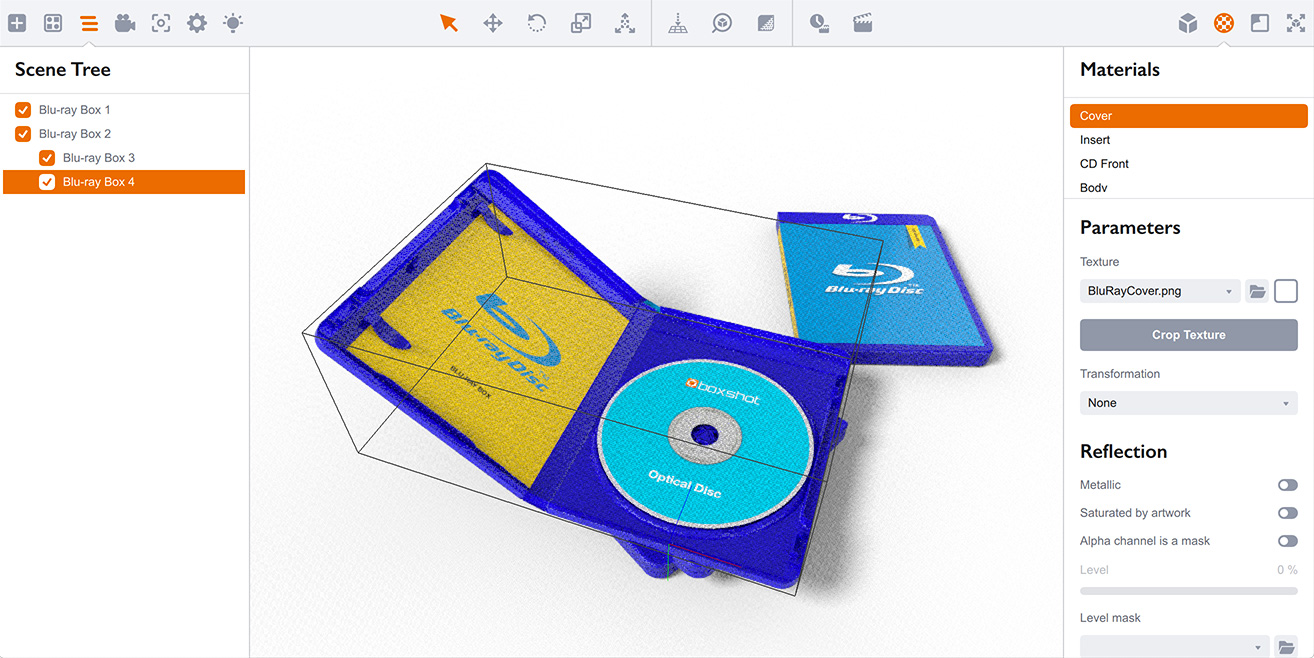This screenshot has width=1314, height=658.
Task: Open the Materials checkered sphere icon
Action: [x=1224, y=23]
